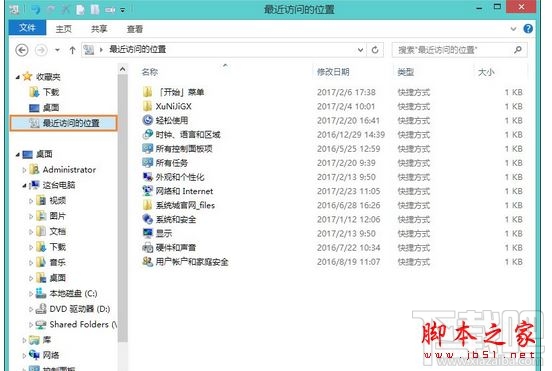
Task: Collapse the 桌面 root tree node
Action: (18, 155)
